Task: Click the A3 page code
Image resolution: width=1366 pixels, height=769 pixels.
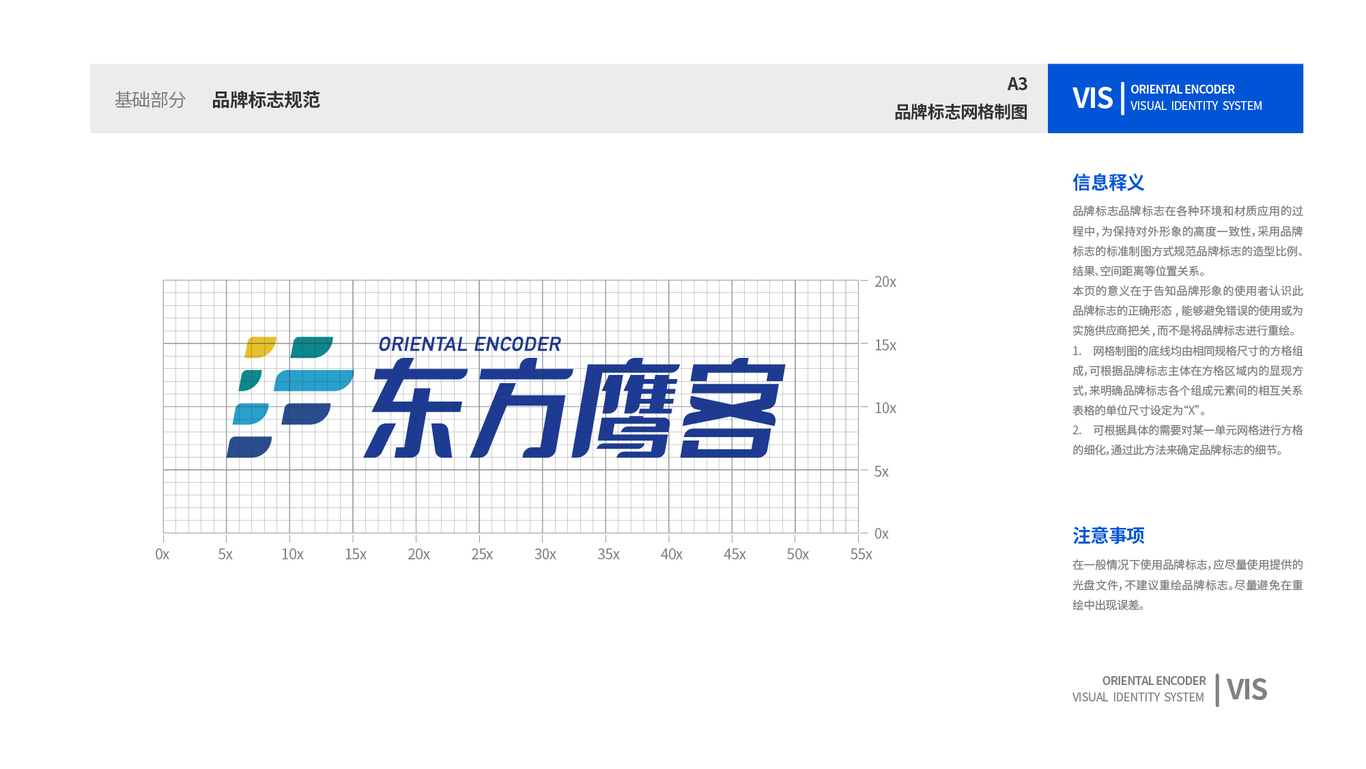Action: click(x=1017, y=84)
